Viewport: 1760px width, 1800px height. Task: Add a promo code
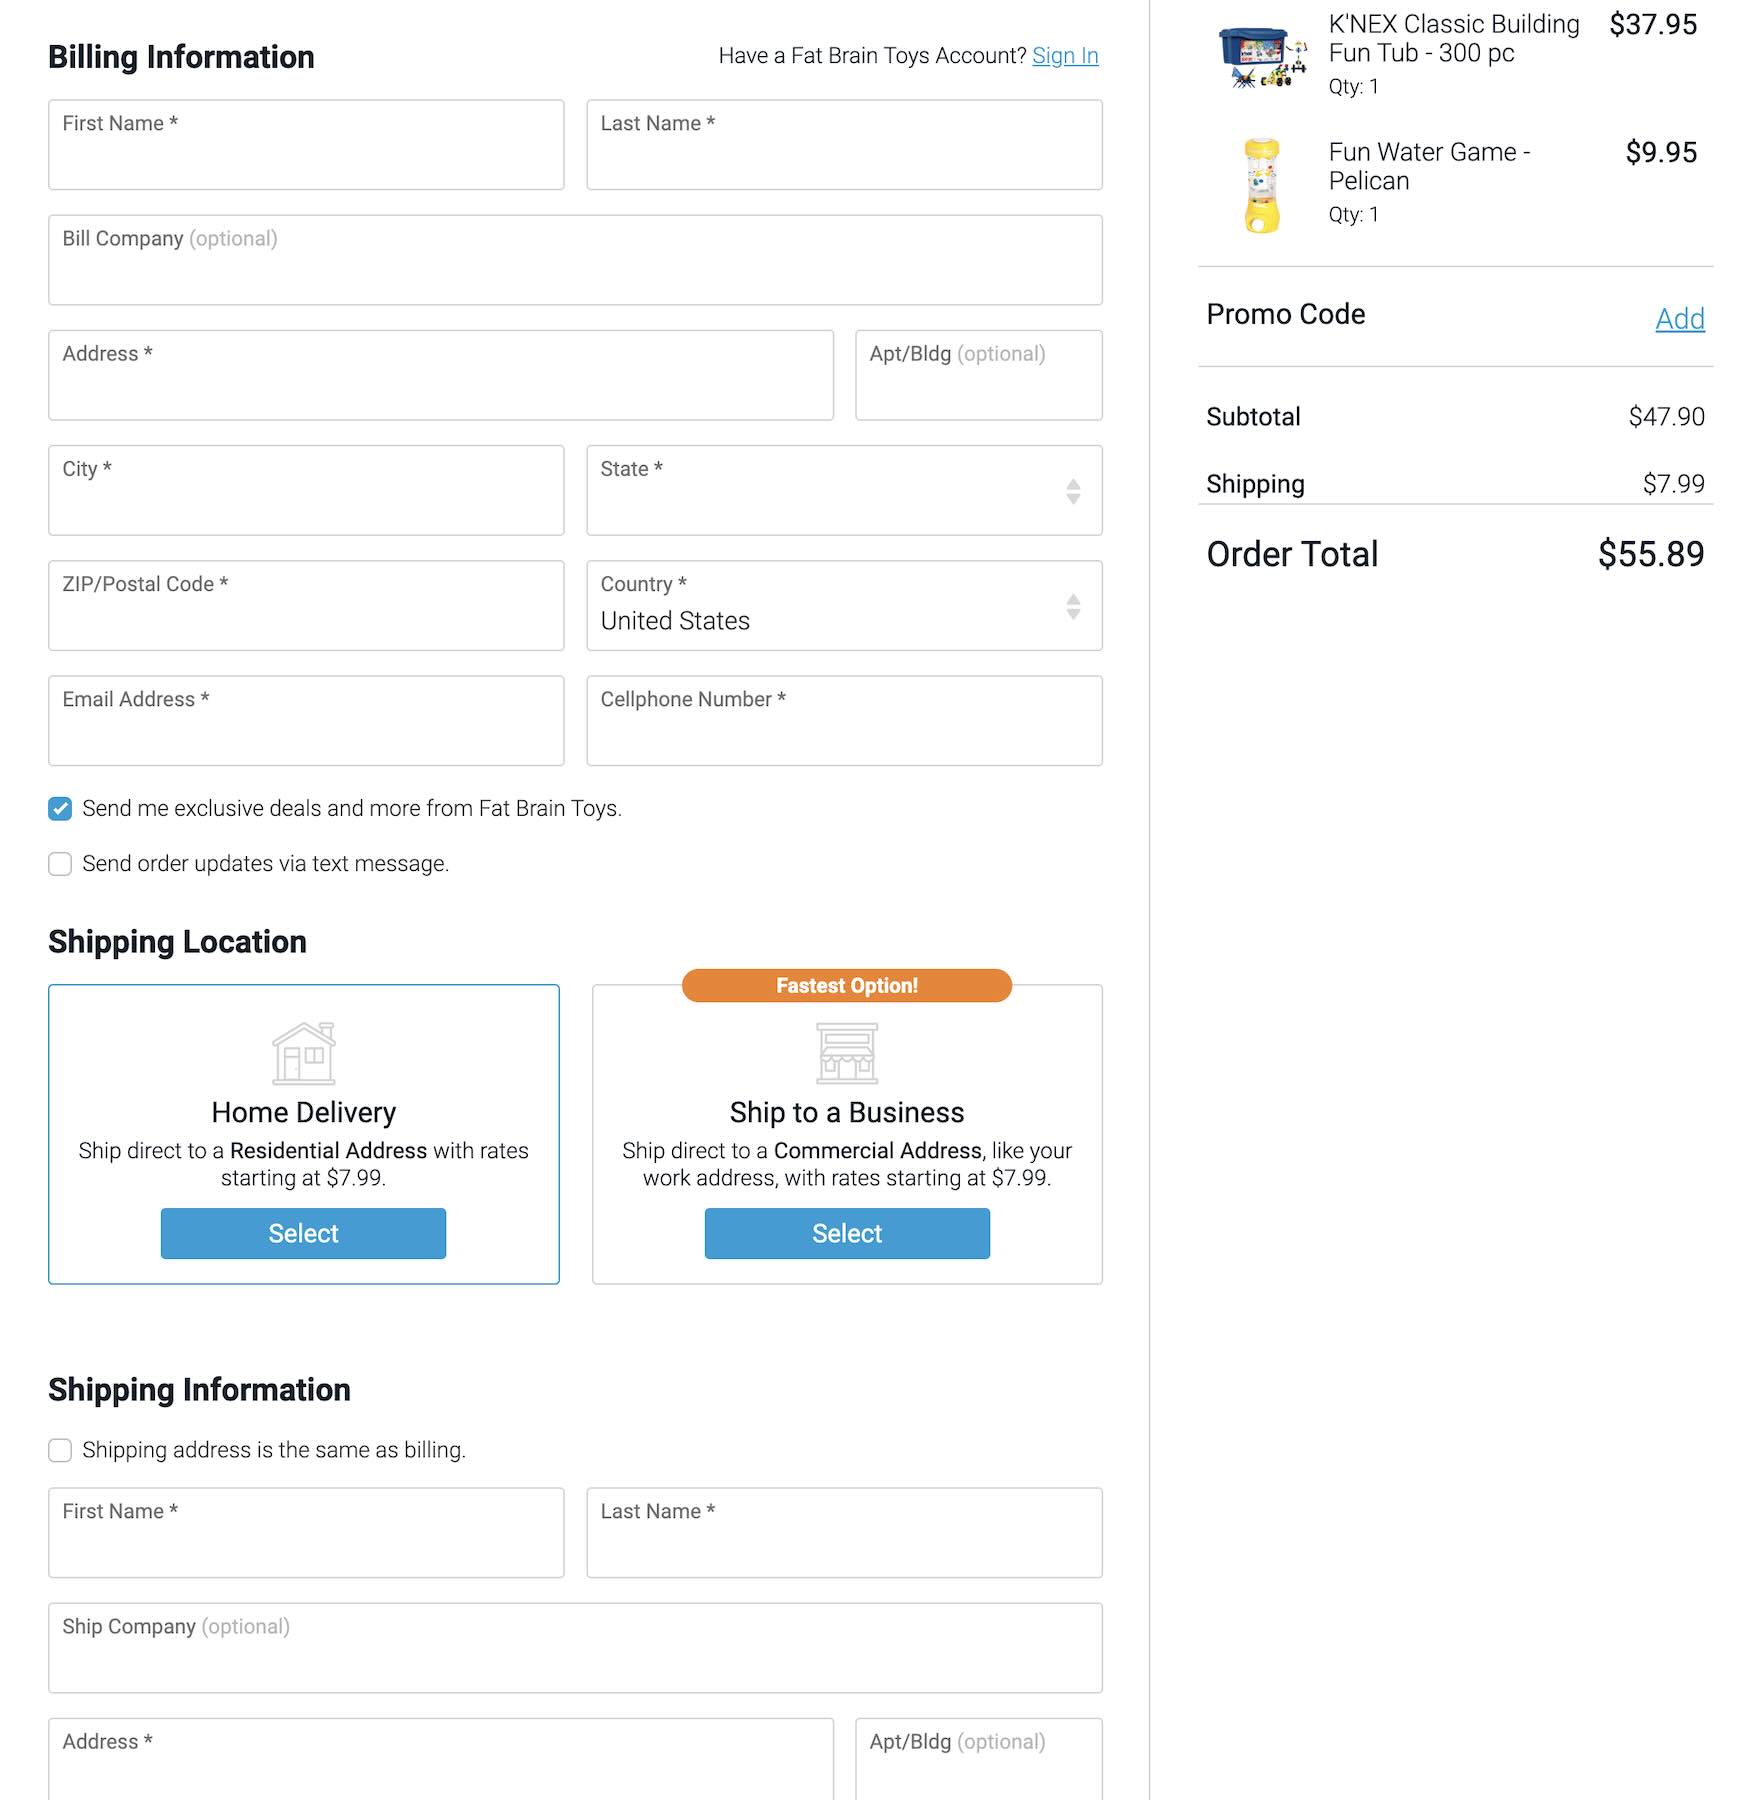pos(1679,319)
